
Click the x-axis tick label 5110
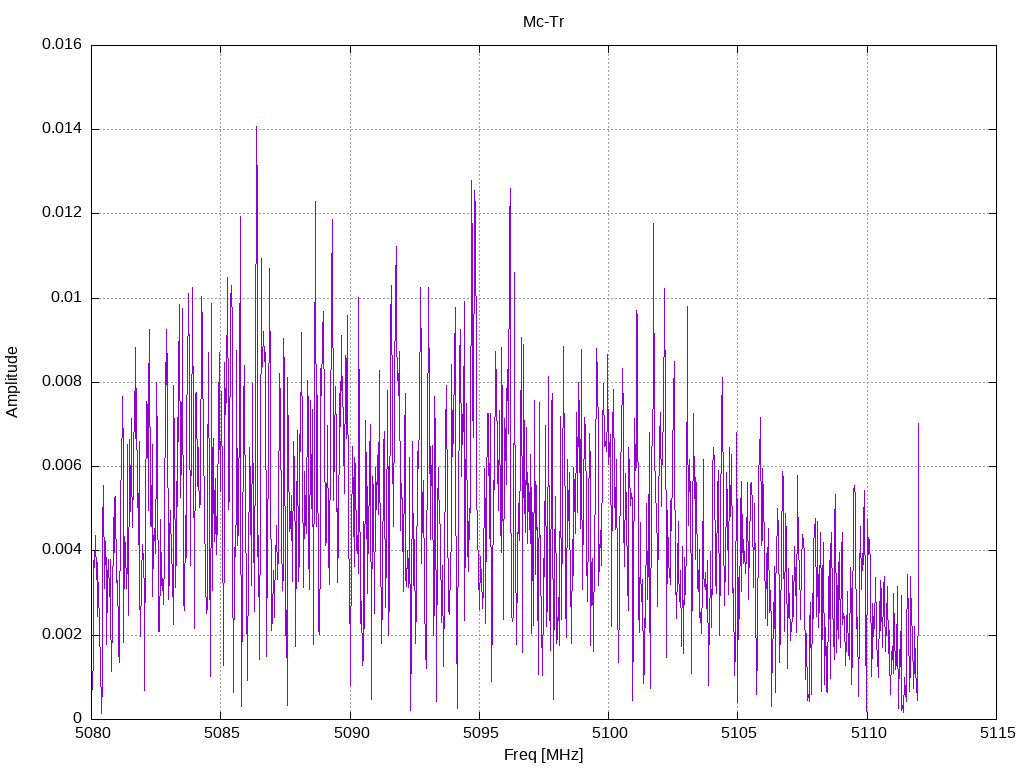pos(868,733)
